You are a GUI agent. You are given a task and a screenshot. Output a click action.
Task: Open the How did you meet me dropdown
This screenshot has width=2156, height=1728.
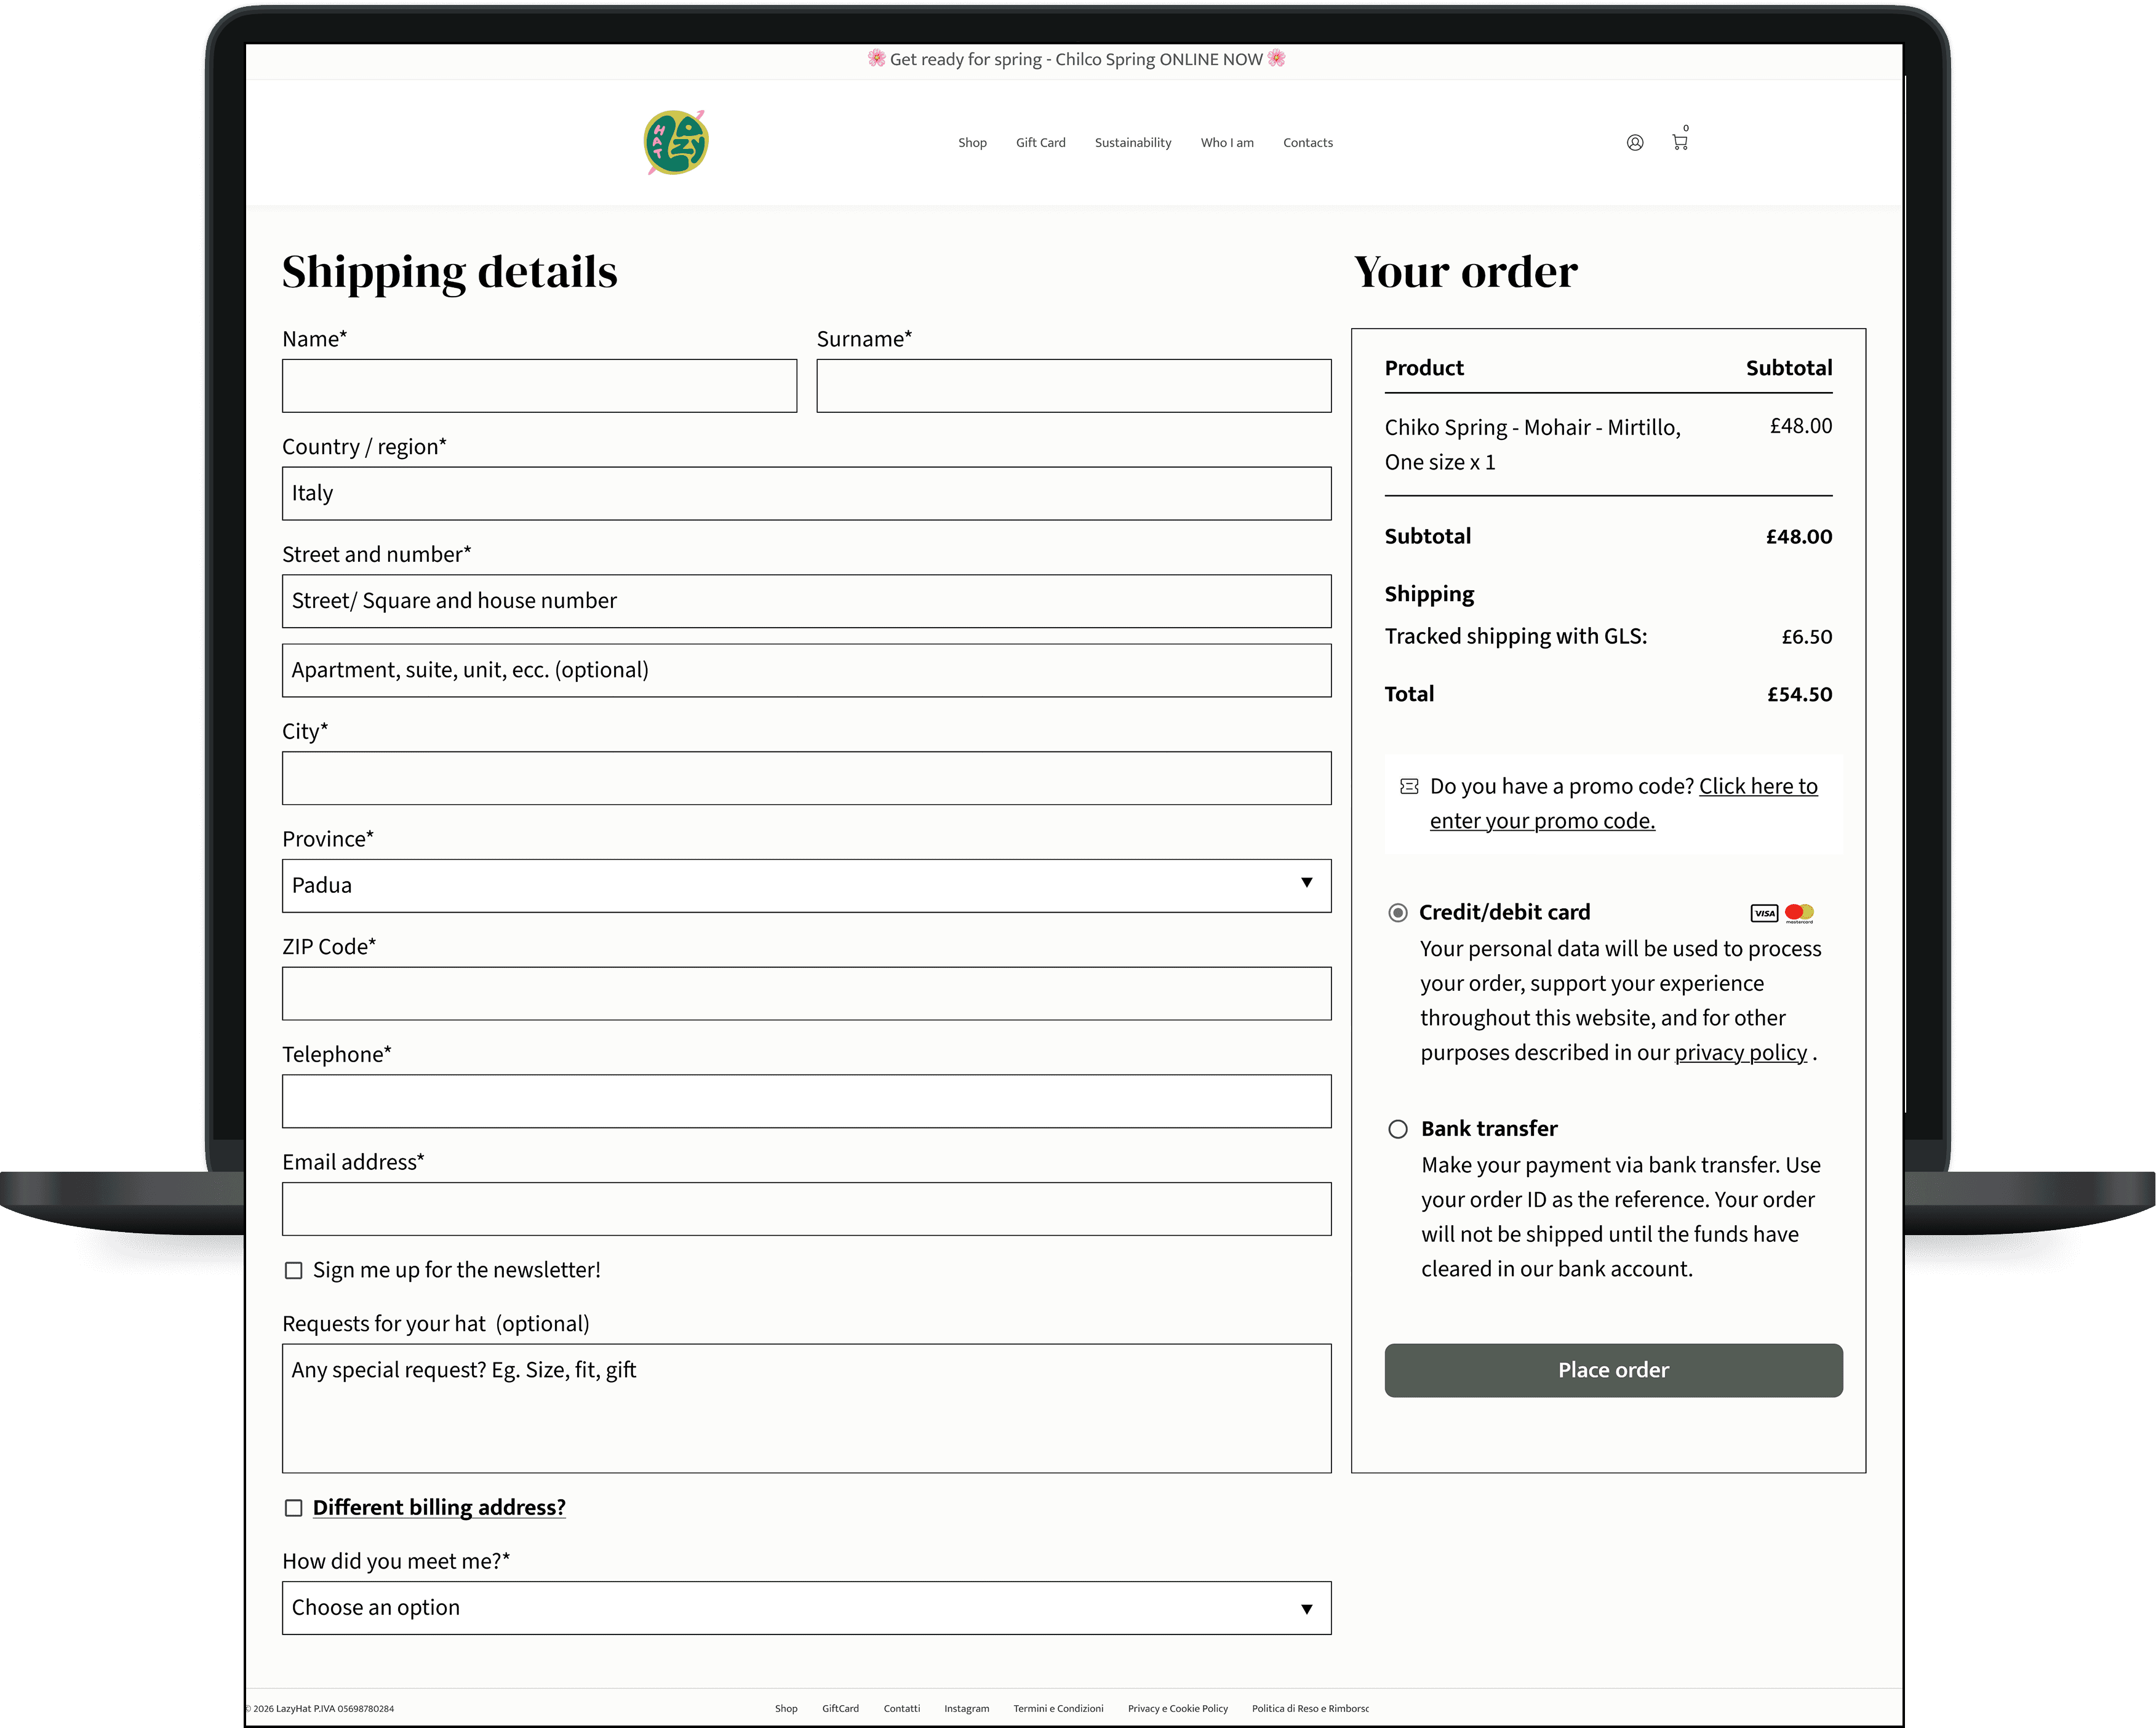coord(806,1608)
